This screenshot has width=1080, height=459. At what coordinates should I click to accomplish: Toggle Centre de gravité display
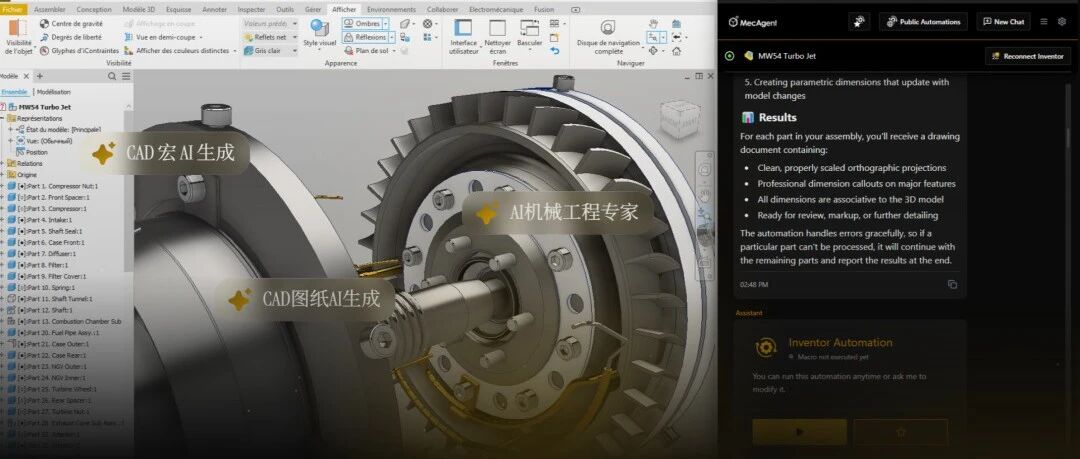[71, 23]
